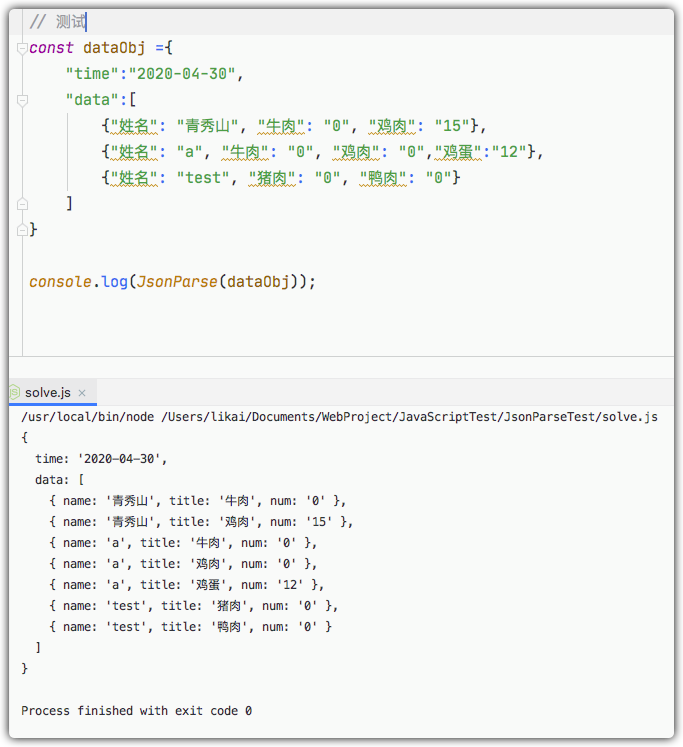
Task: Click the comment line // 测试
Action: [58, 22]
